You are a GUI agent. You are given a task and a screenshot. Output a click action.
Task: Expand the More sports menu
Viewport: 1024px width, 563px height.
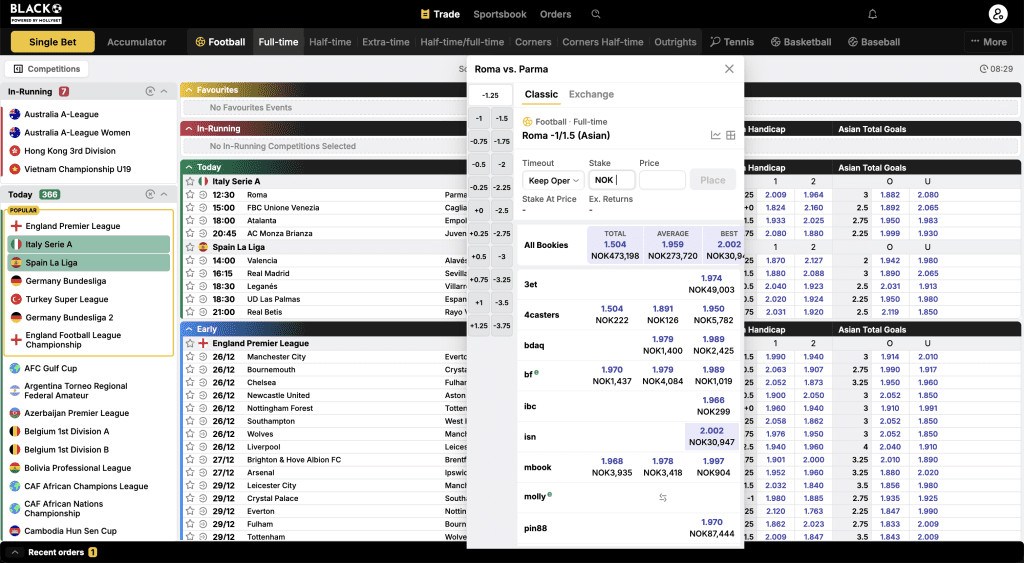tap(988, 42)
